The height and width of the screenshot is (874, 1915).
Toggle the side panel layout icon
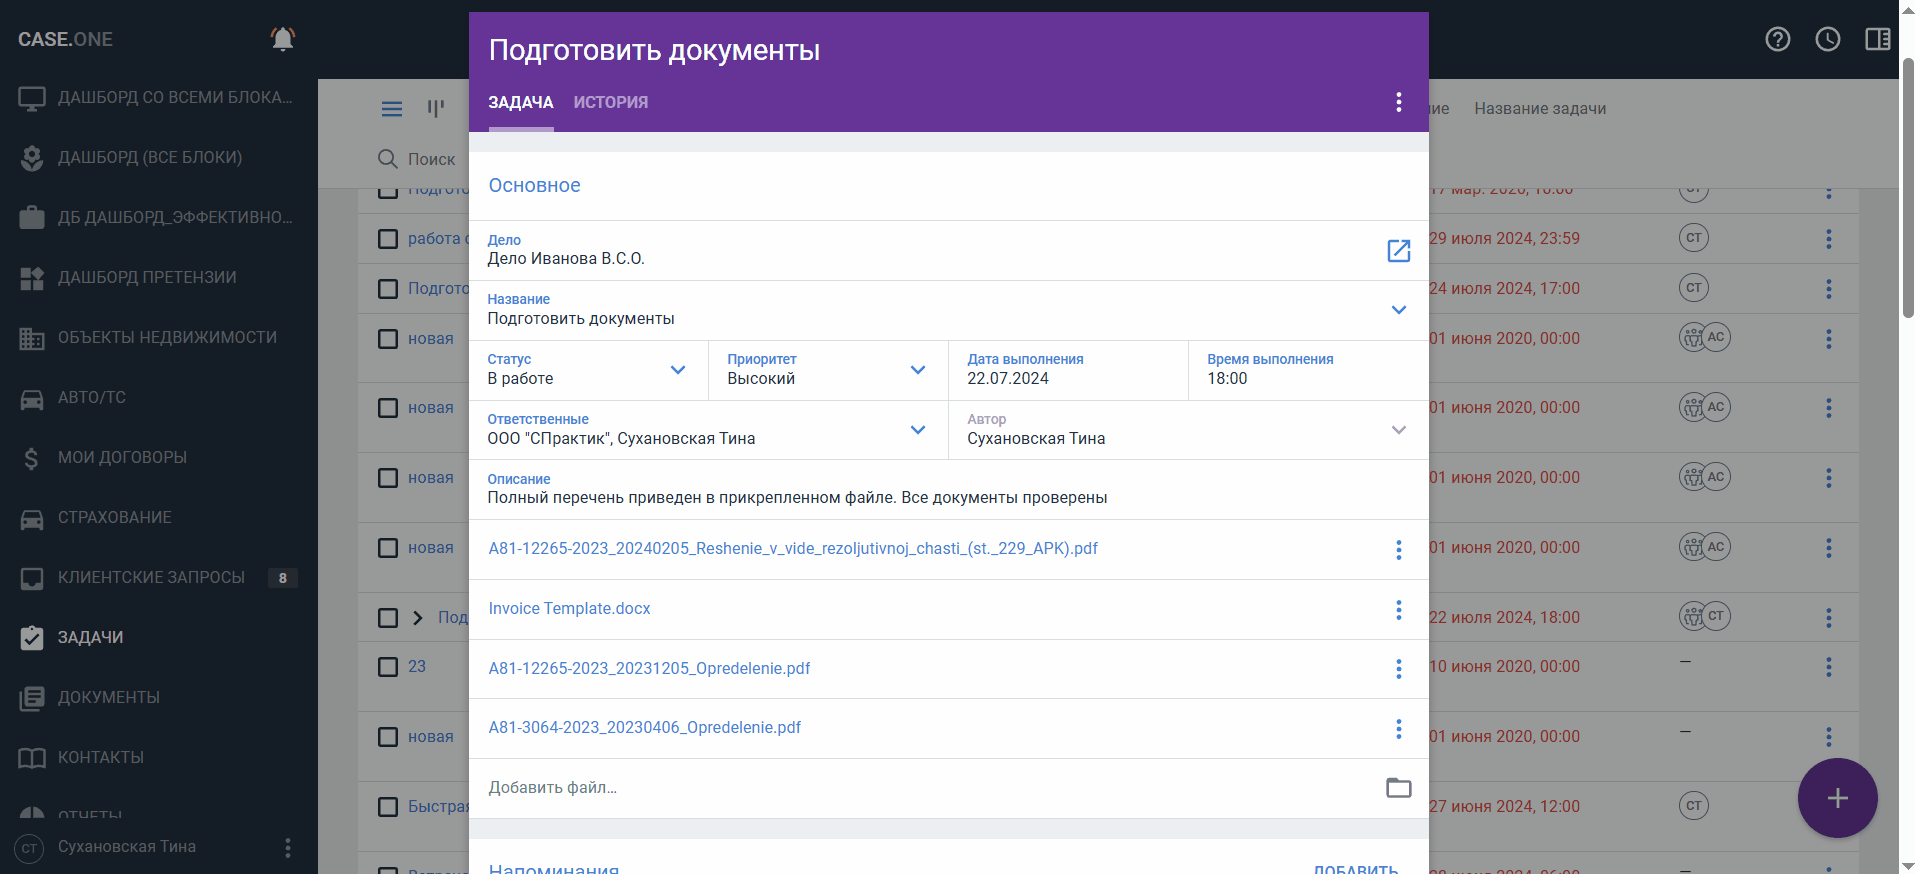(x=1877, y=39)
